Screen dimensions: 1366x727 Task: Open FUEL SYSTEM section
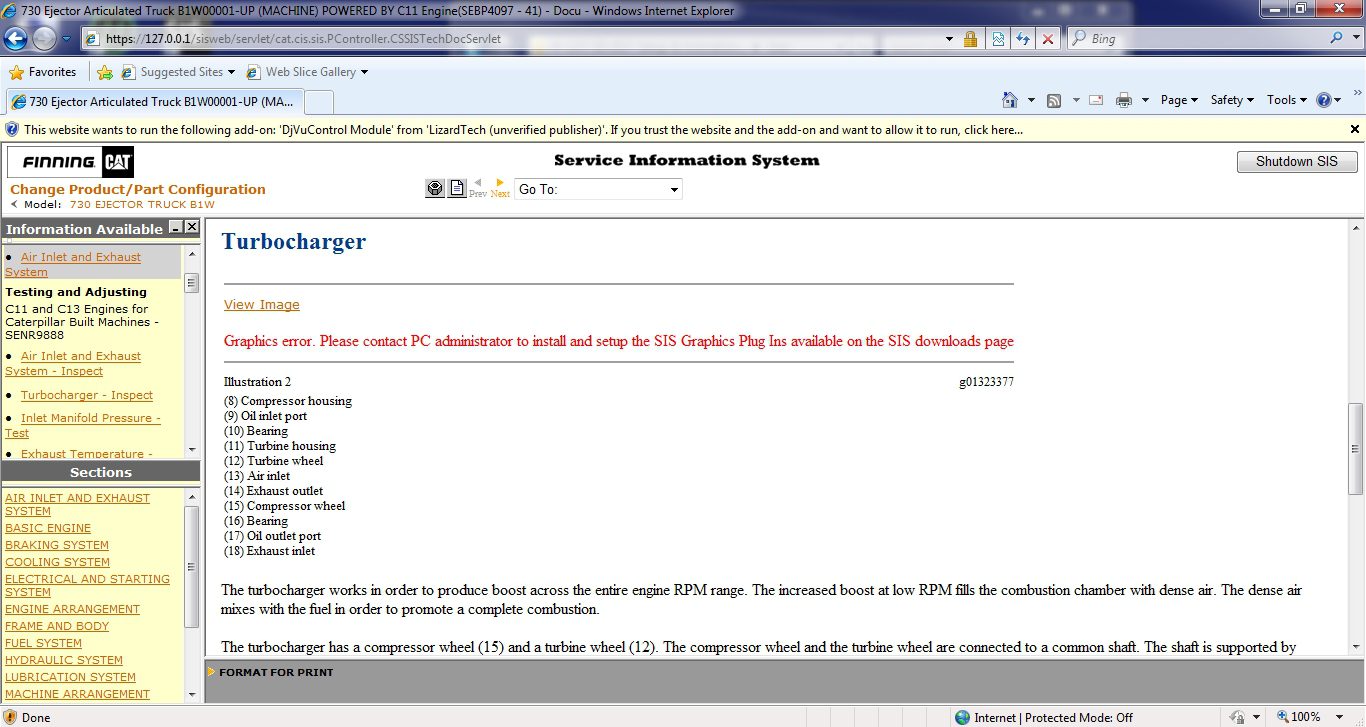[x=43, y=643]
